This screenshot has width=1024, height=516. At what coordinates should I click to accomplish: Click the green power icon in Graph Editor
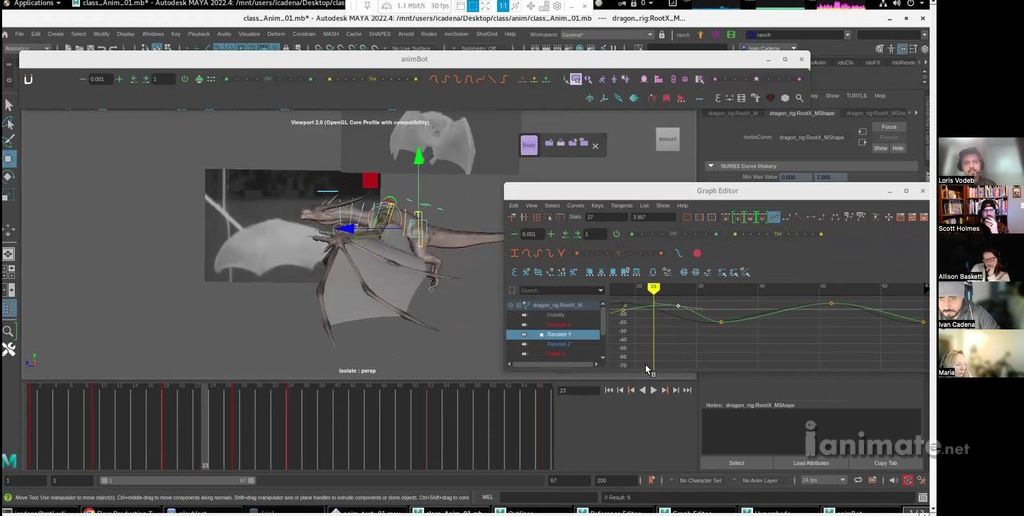pos(616,234)
